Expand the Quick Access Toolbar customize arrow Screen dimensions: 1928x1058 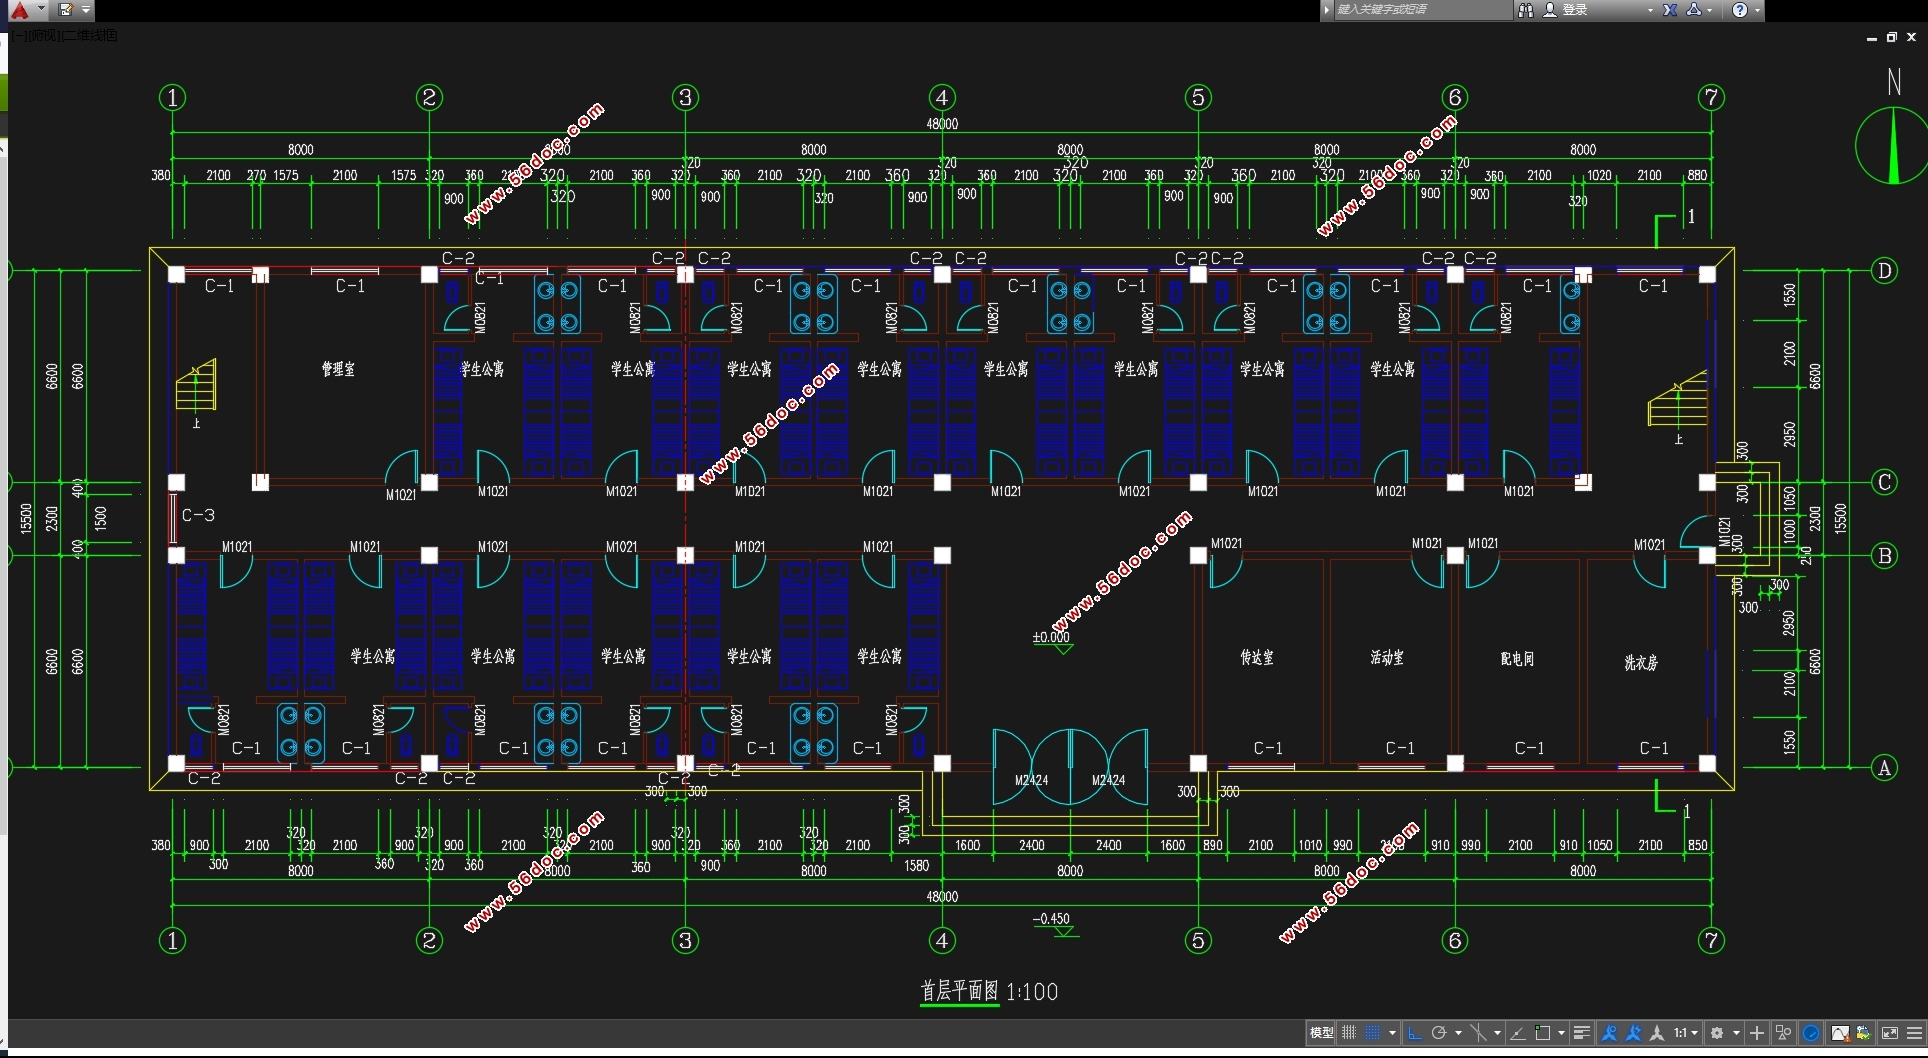(86, 10)
